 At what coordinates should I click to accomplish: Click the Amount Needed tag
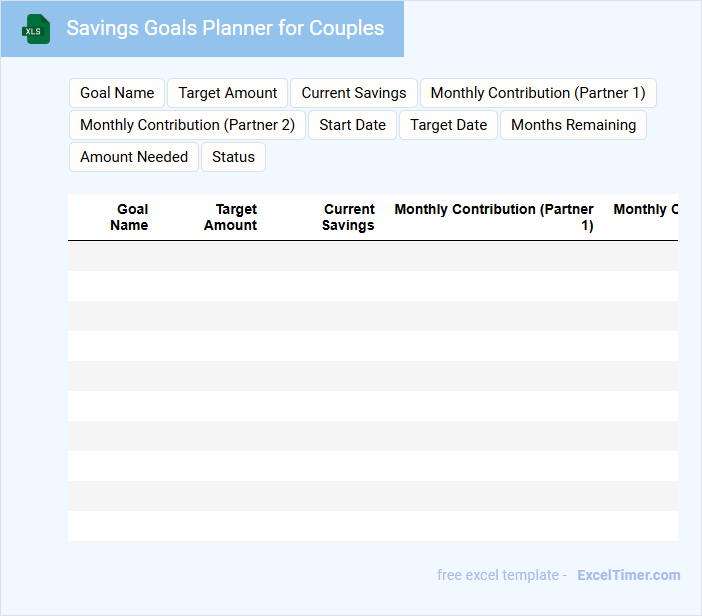click(x=134, y=157)
